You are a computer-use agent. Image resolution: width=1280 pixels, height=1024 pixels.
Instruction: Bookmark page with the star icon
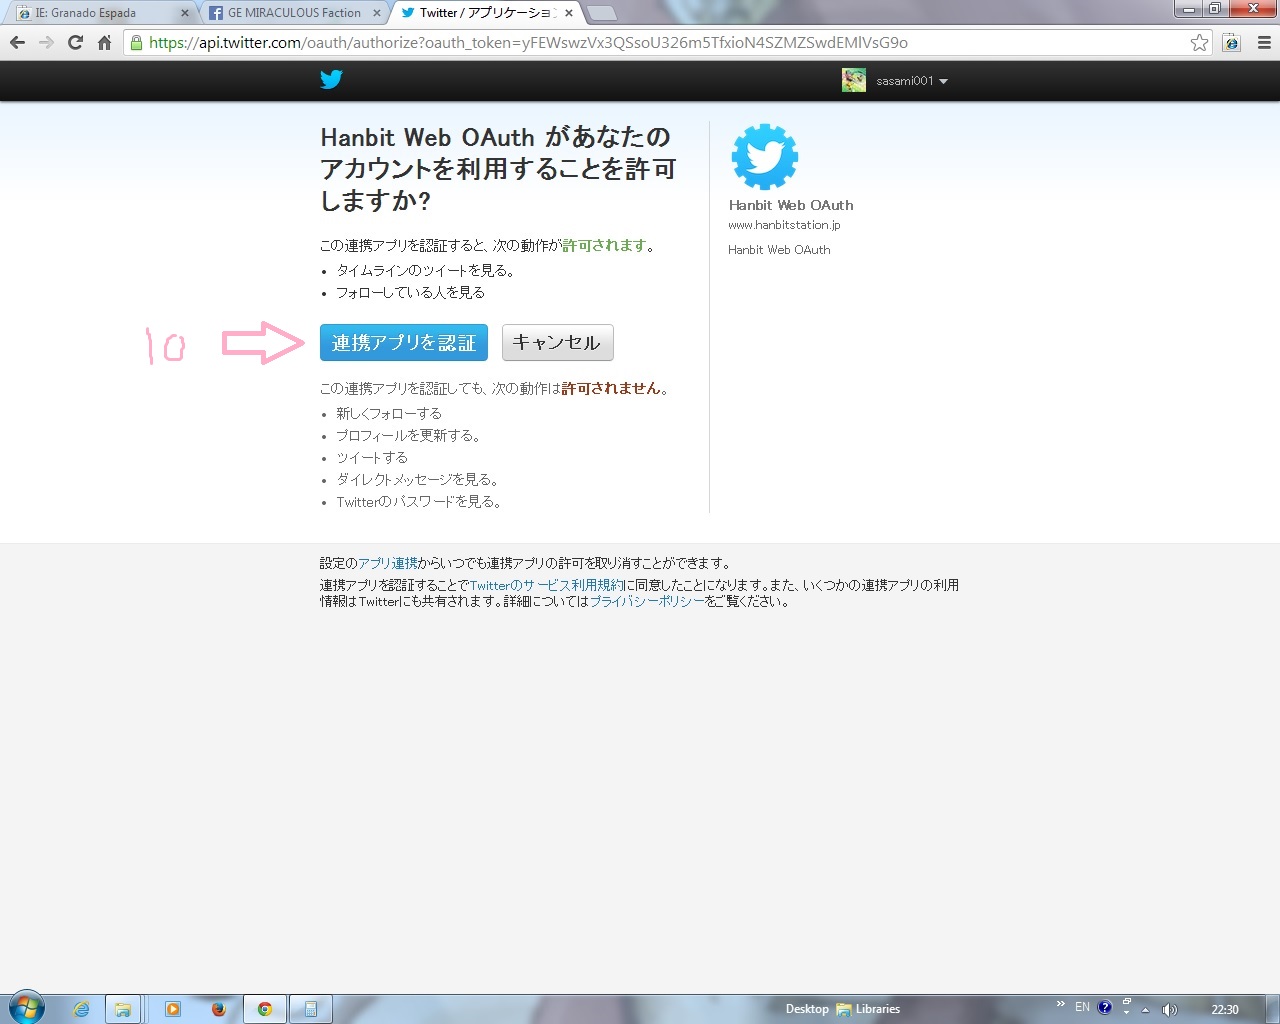[x=1199, y=43]
